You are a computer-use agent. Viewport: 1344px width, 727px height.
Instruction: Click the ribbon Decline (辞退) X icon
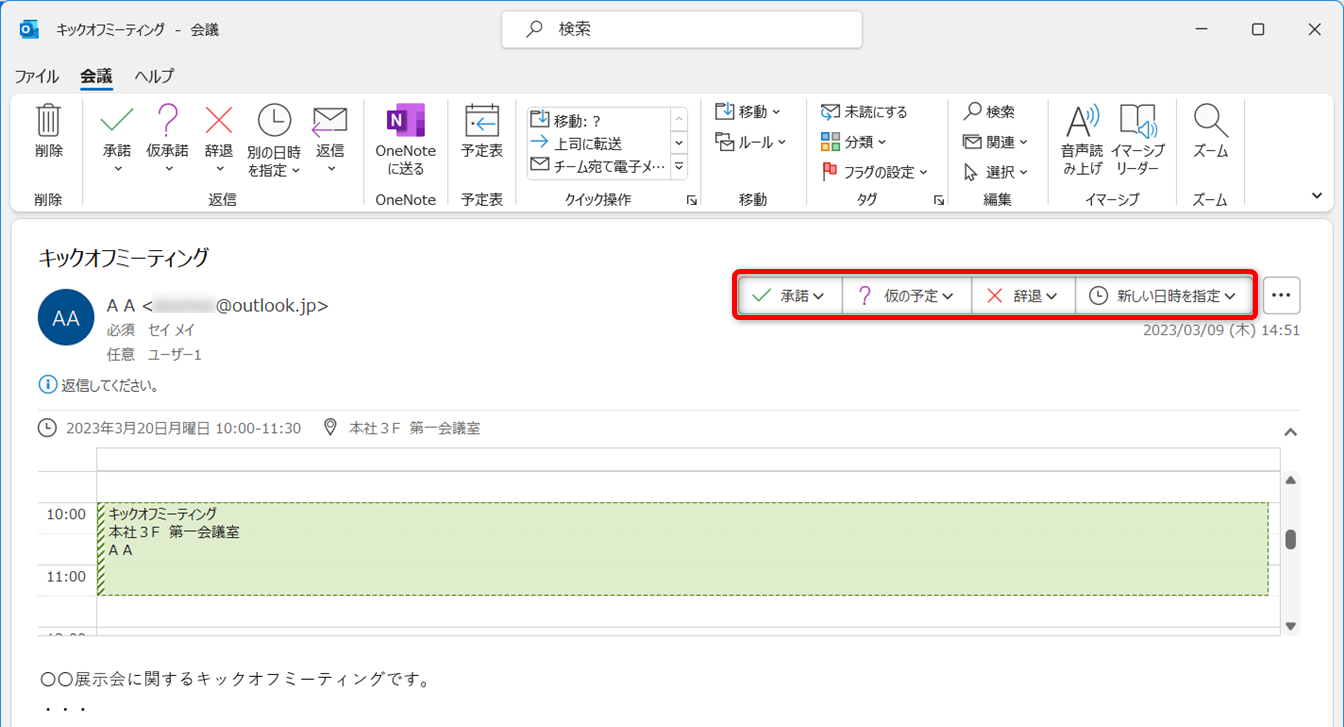(218, 122)
